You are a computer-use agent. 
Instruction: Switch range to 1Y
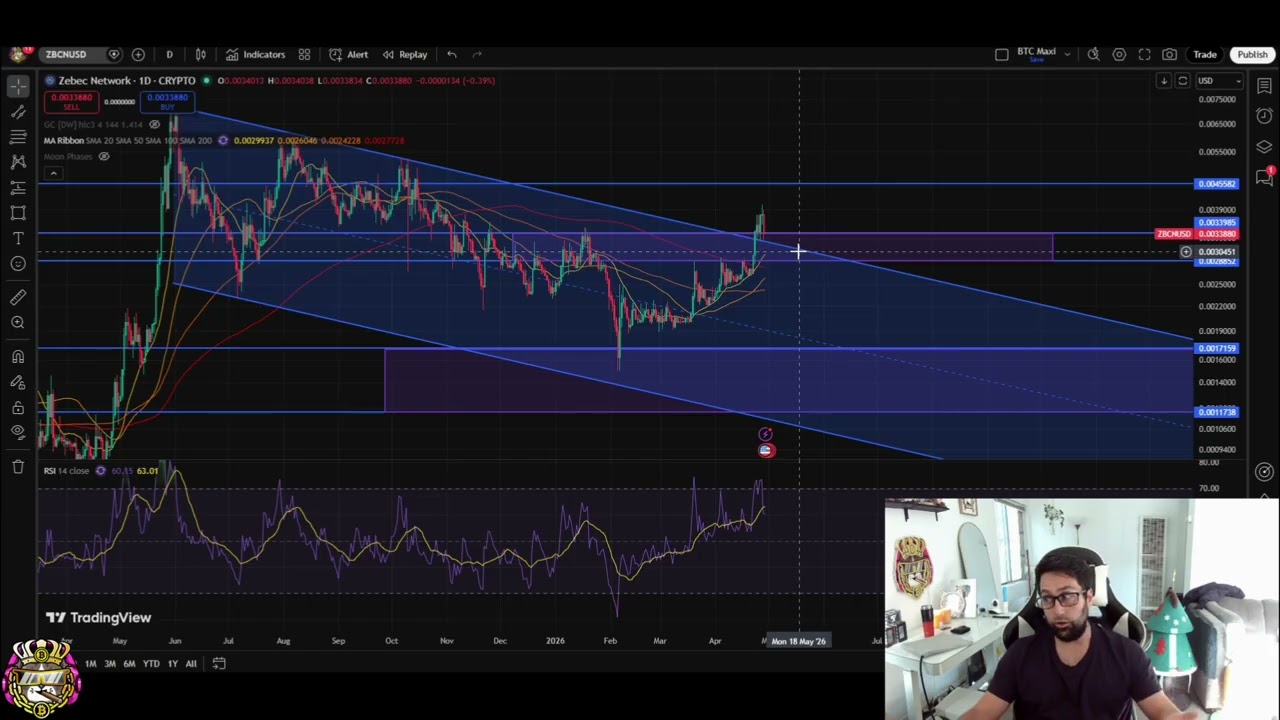(x=172, y=663)
